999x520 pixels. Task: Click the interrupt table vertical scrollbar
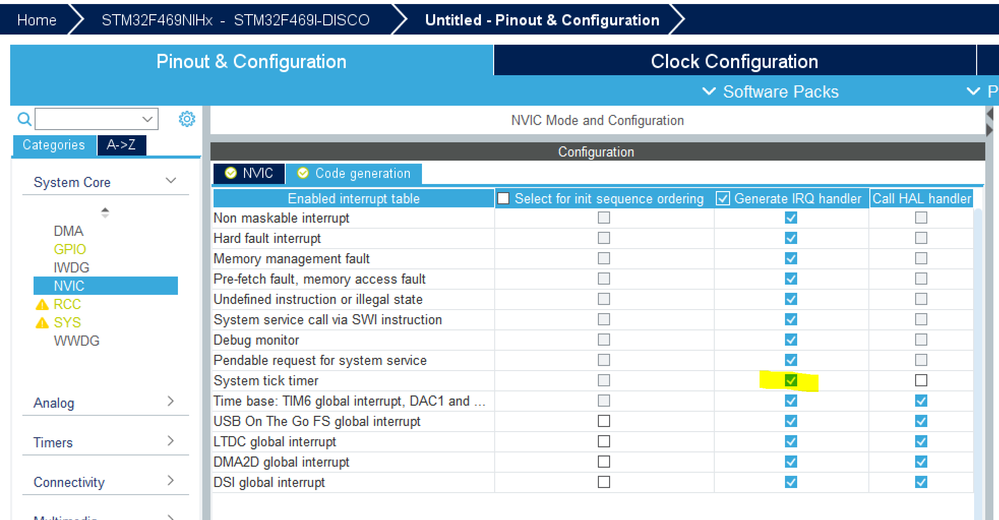pos(979,357)
